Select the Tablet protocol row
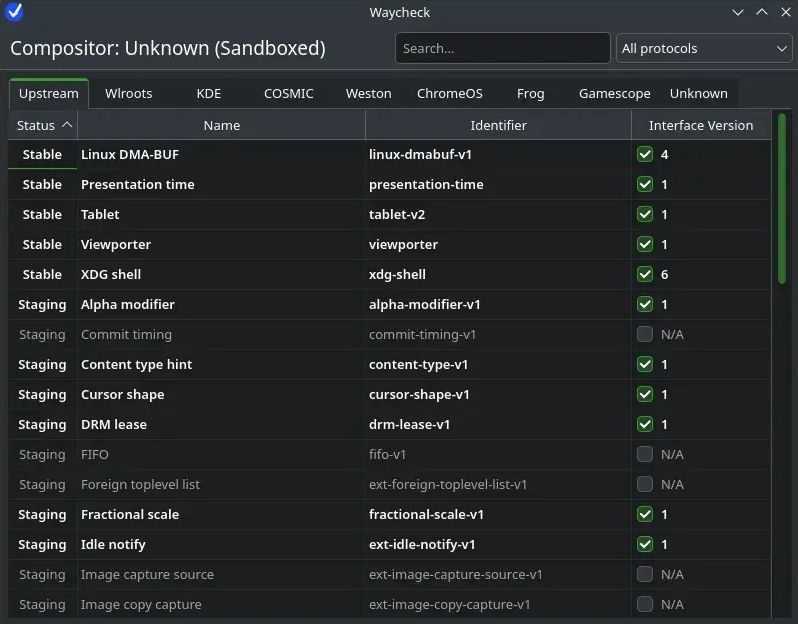Image resolution: width=798 pixels, height=624 pixels. [389, 214]
